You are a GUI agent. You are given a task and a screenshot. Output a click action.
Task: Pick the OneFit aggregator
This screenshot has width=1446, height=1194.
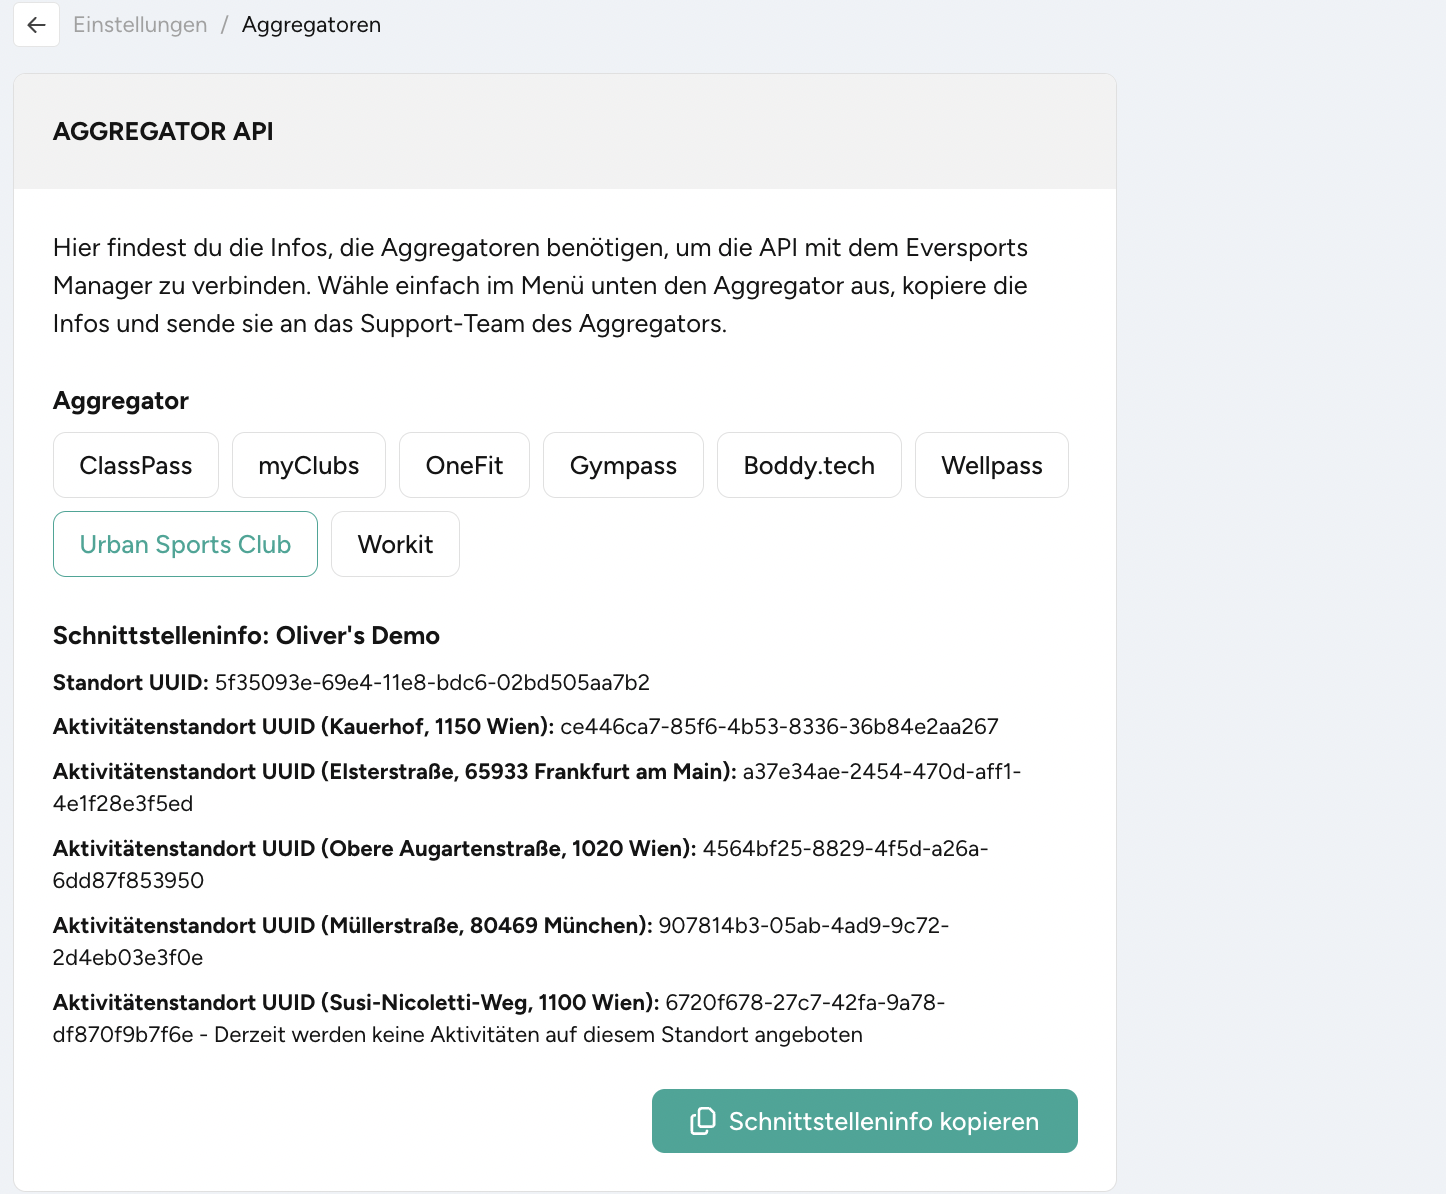pyautogui.click(x=464, y=465)
